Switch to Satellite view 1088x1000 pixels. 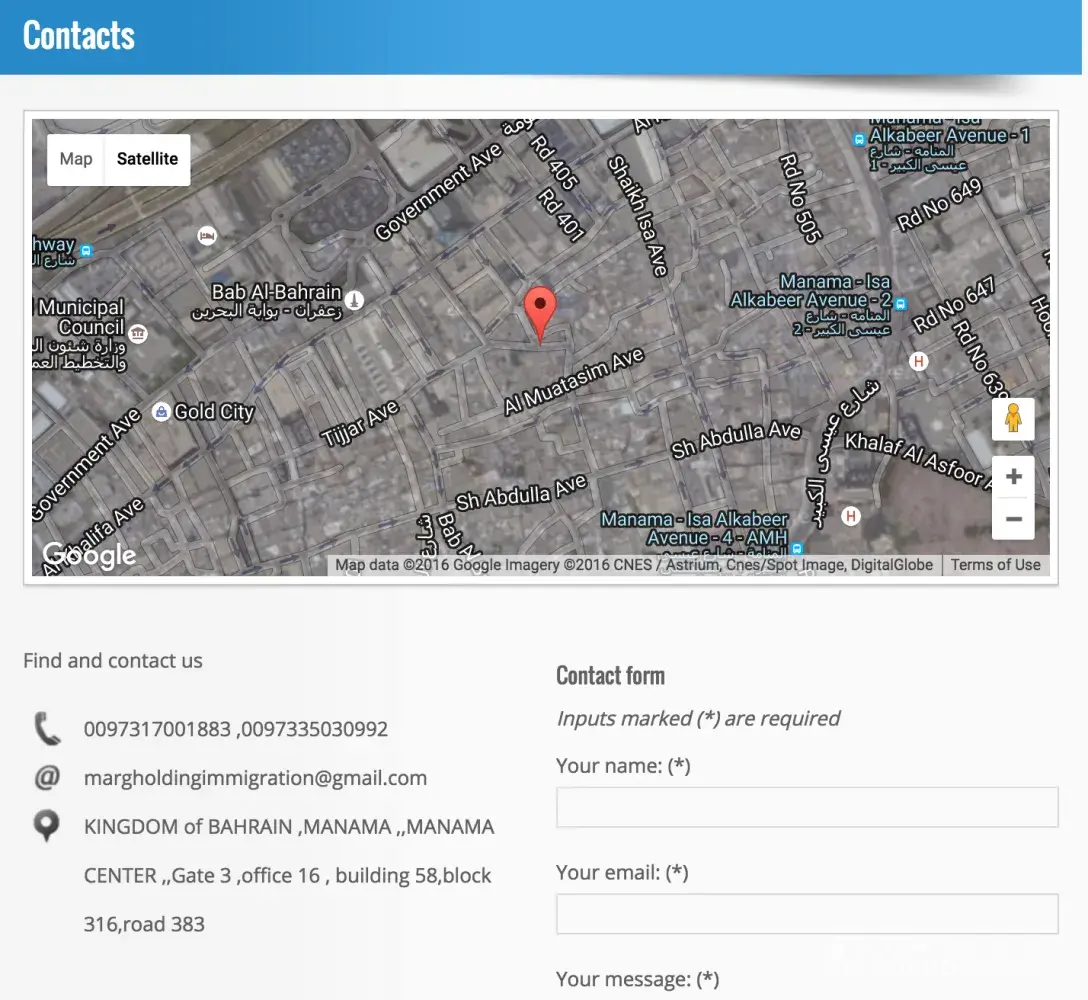tap(147, 159)
